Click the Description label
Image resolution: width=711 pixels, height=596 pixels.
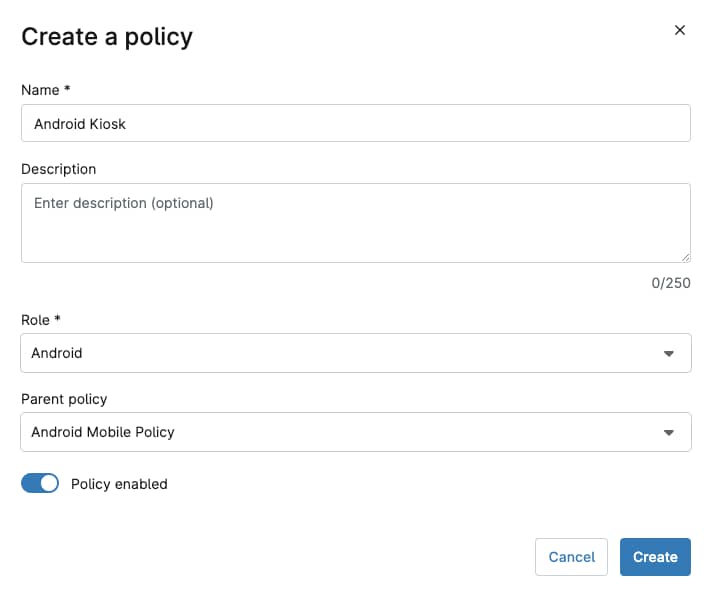click(58, 169)
